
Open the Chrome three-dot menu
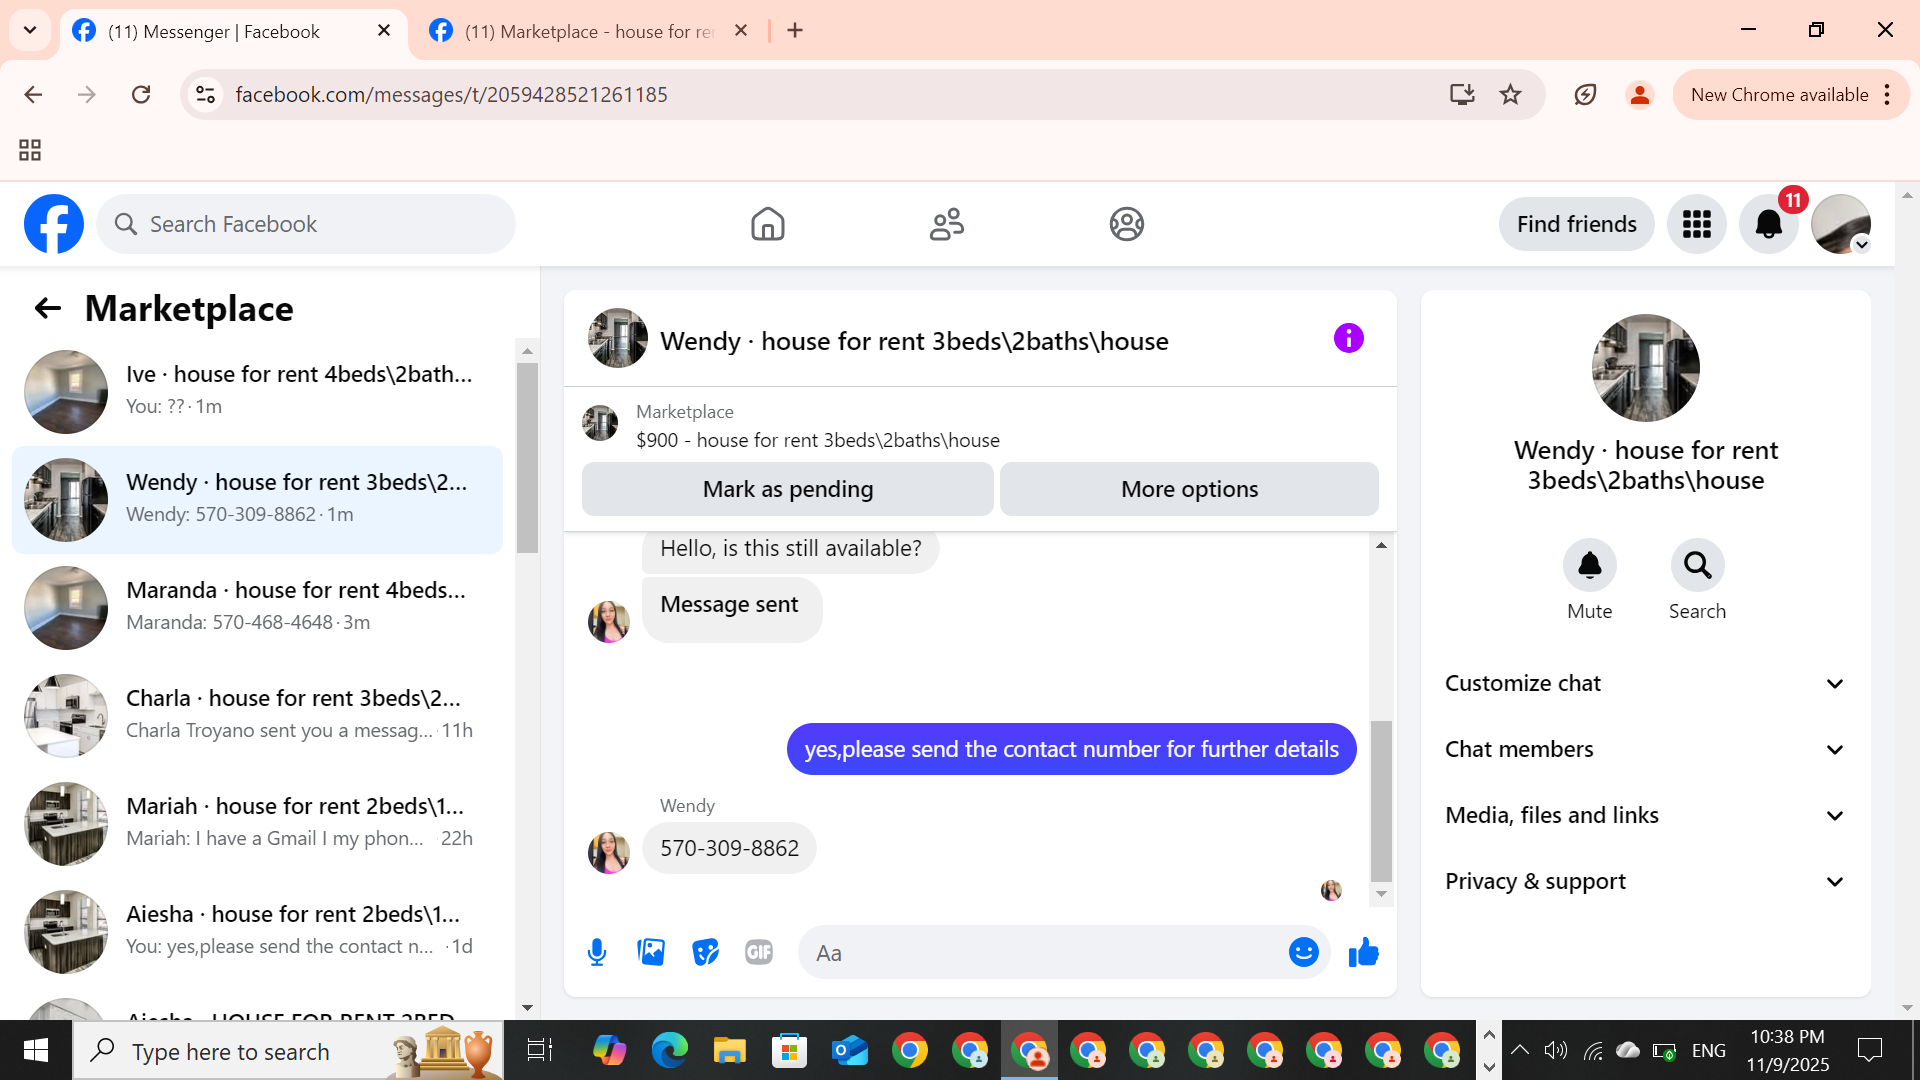coord(1887,94)
